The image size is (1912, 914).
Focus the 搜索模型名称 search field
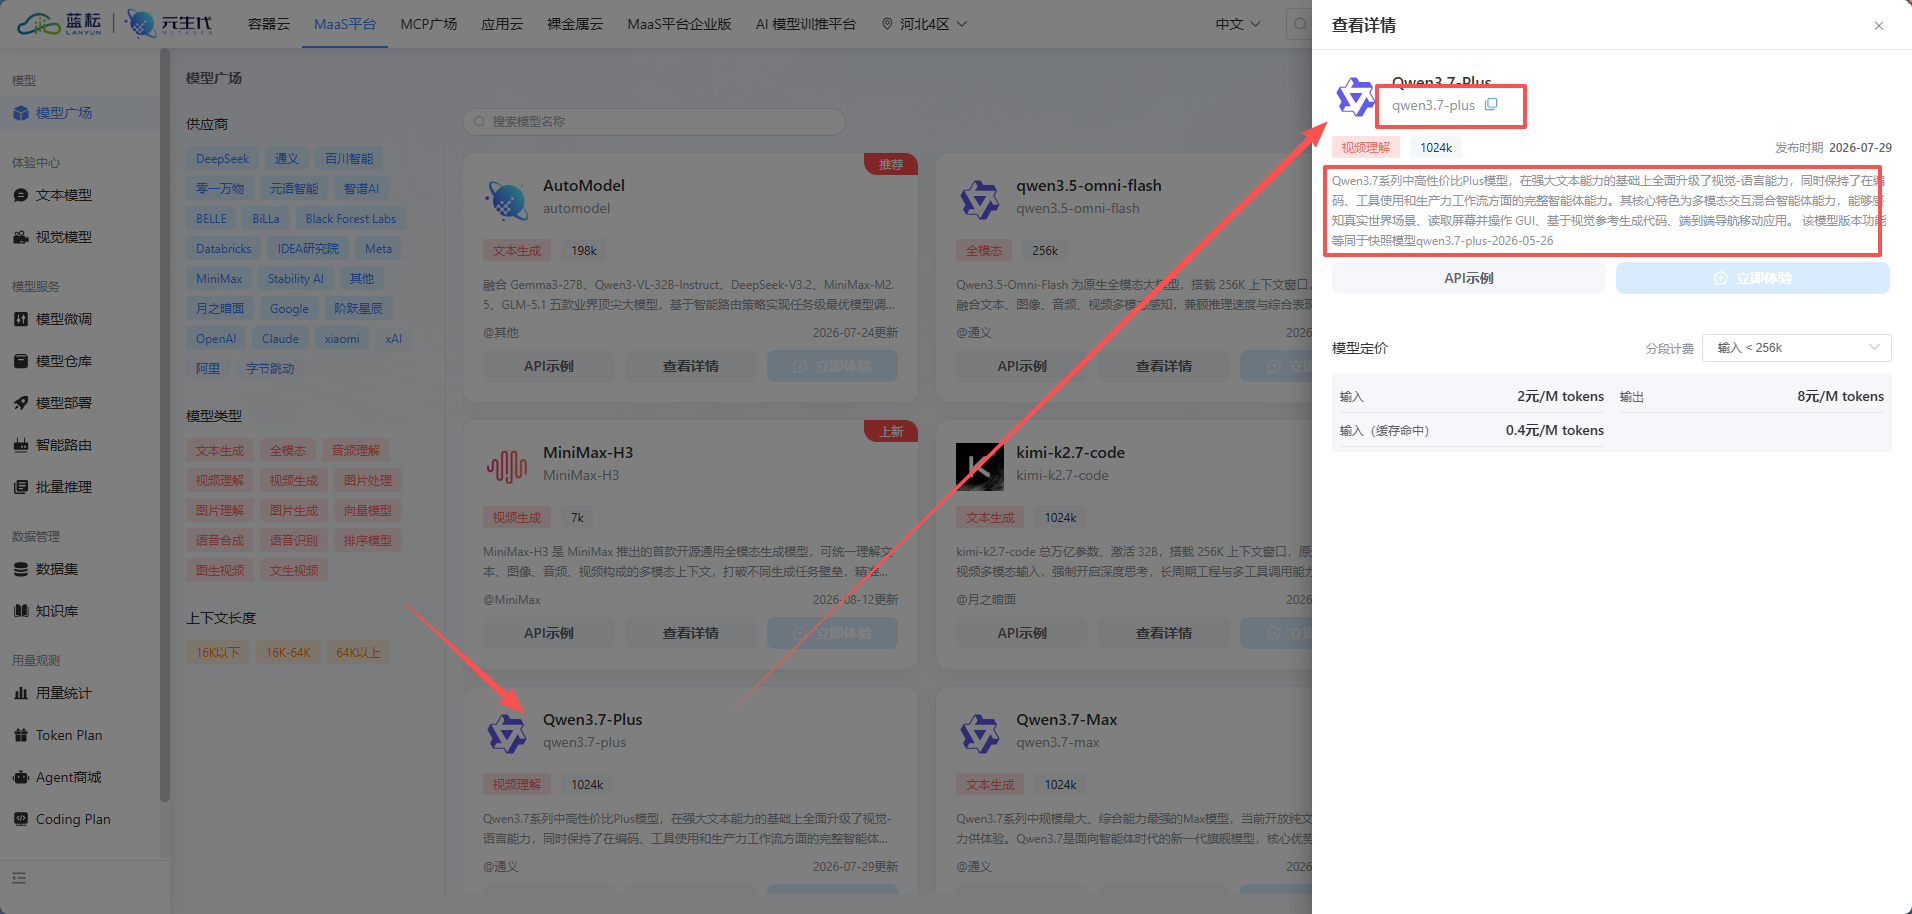click(x=654, y=122)
